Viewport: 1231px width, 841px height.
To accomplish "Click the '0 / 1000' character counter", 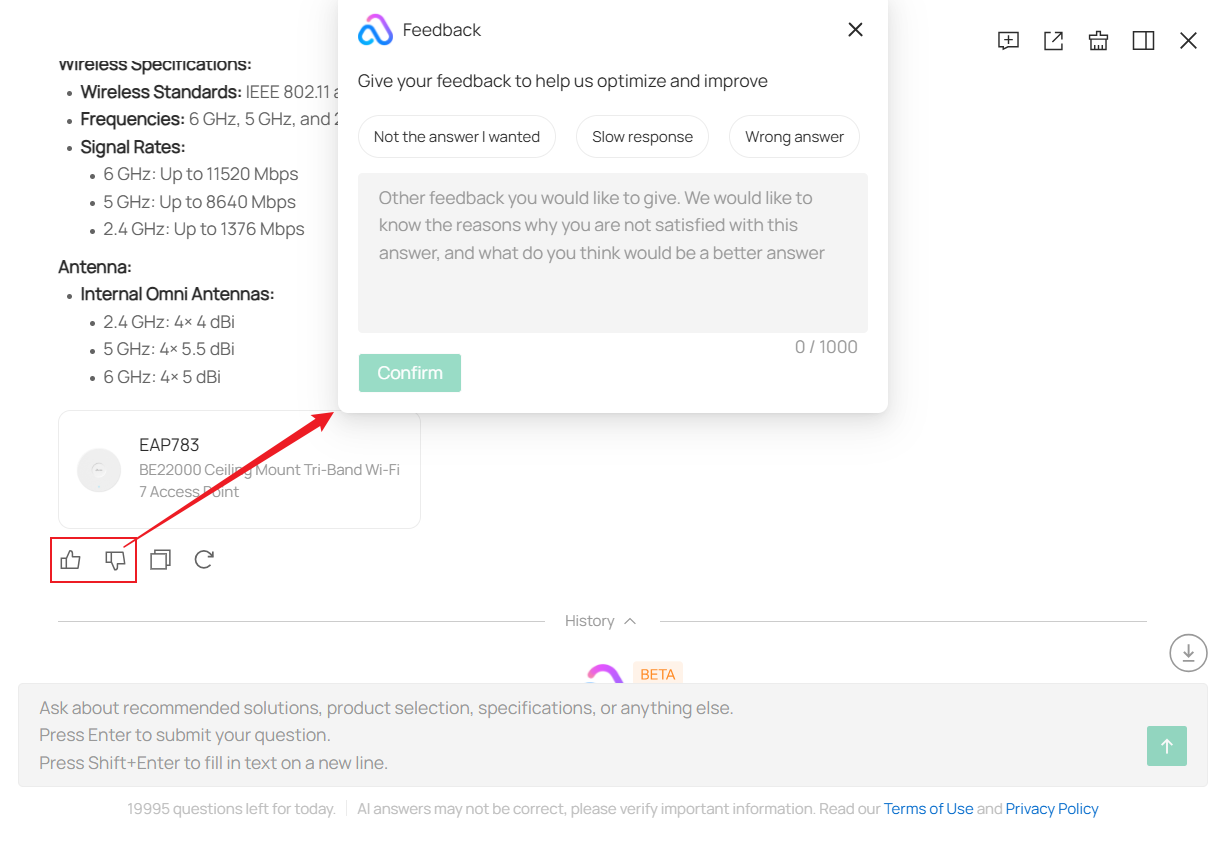I will tap(826, 347).
